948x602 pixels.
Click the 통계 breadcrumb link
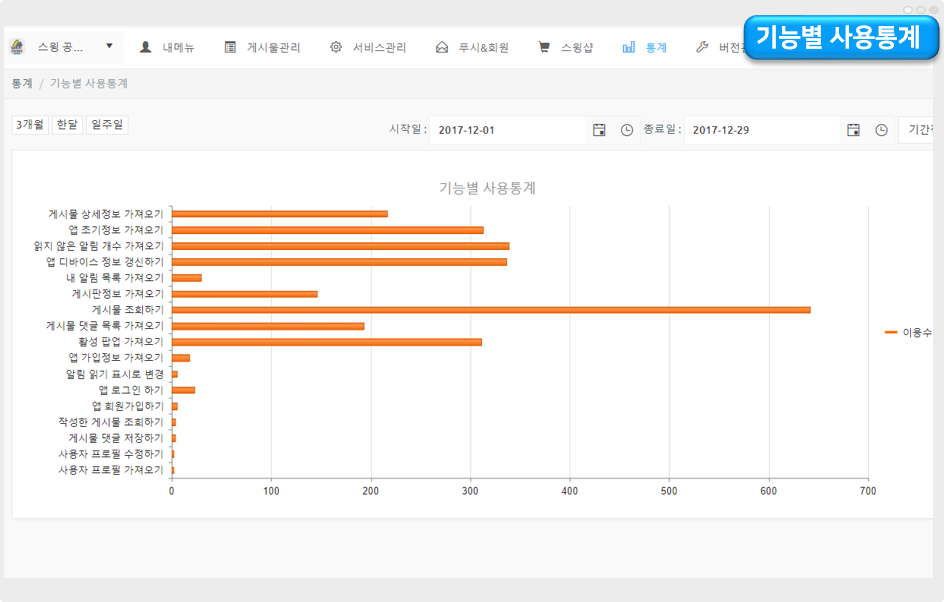click(x=22, y=83)
